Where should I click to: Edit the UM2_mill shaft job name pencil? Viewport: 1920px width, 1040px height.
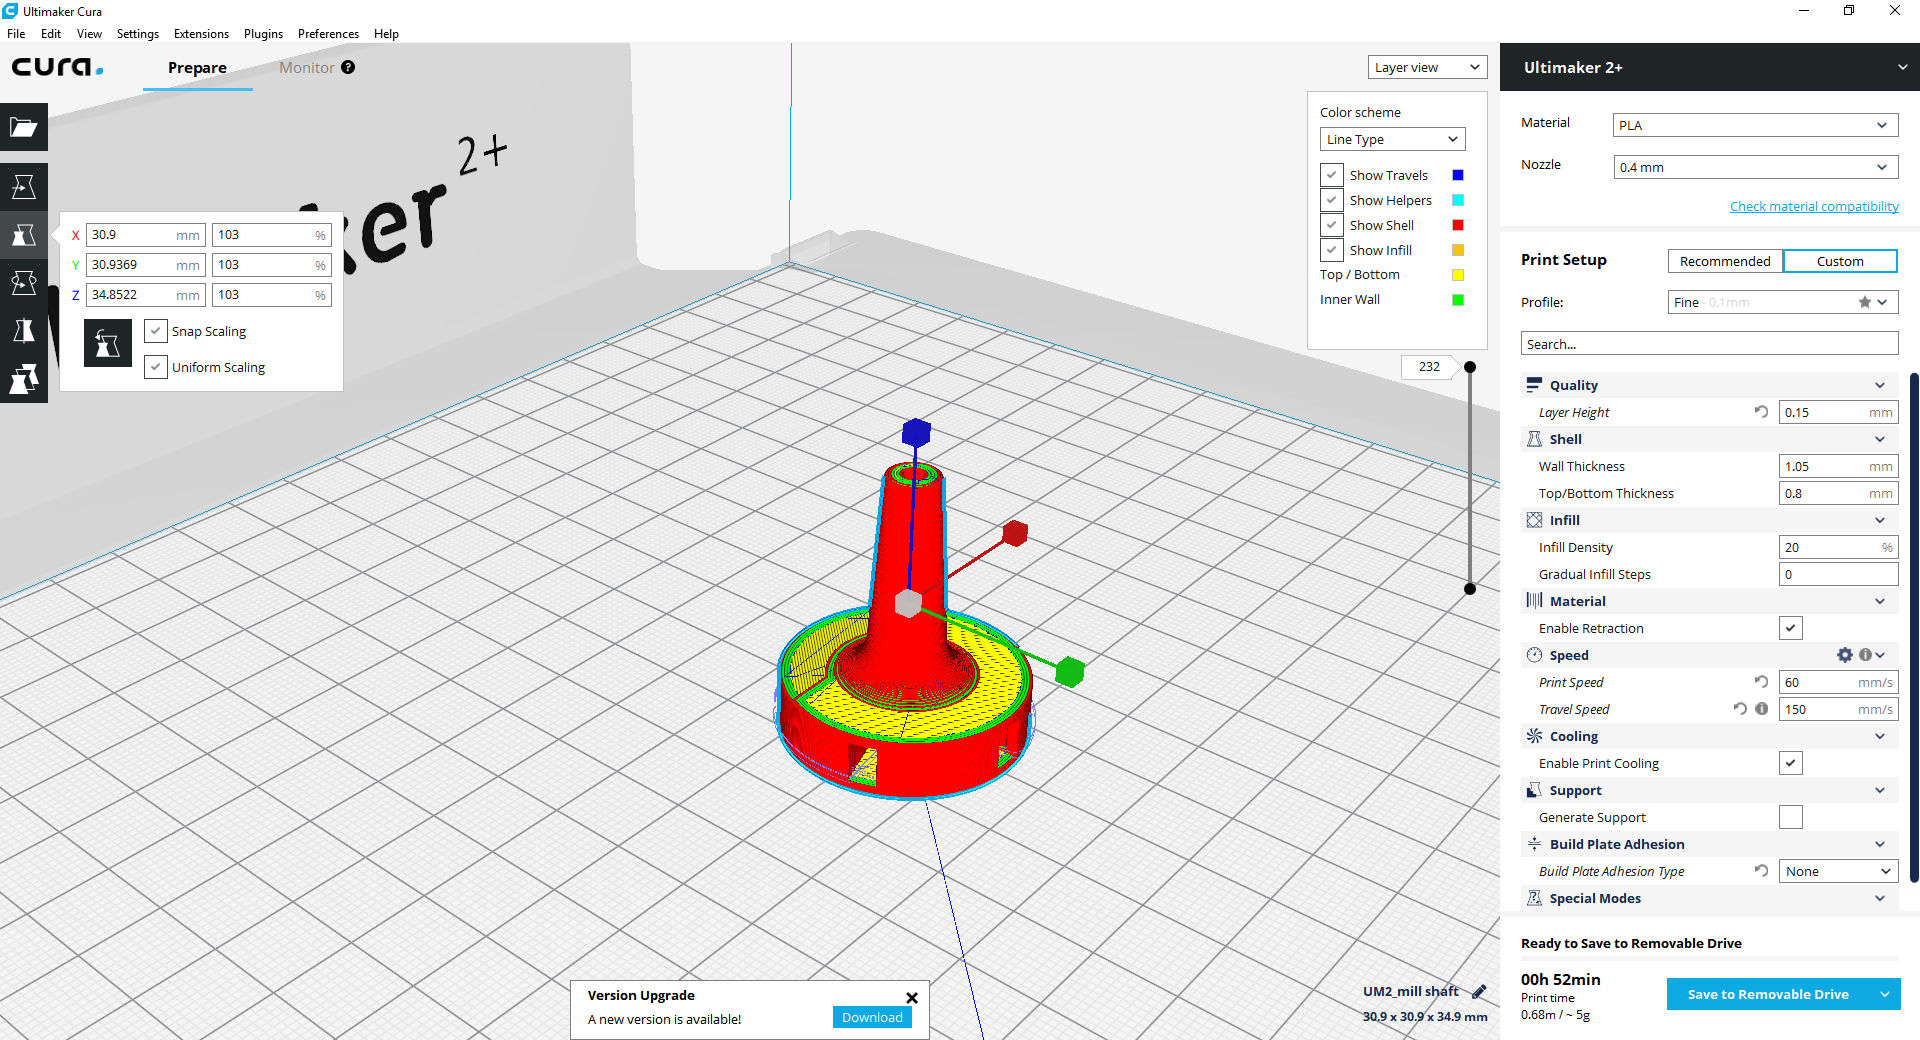[x=1480, y=991]
